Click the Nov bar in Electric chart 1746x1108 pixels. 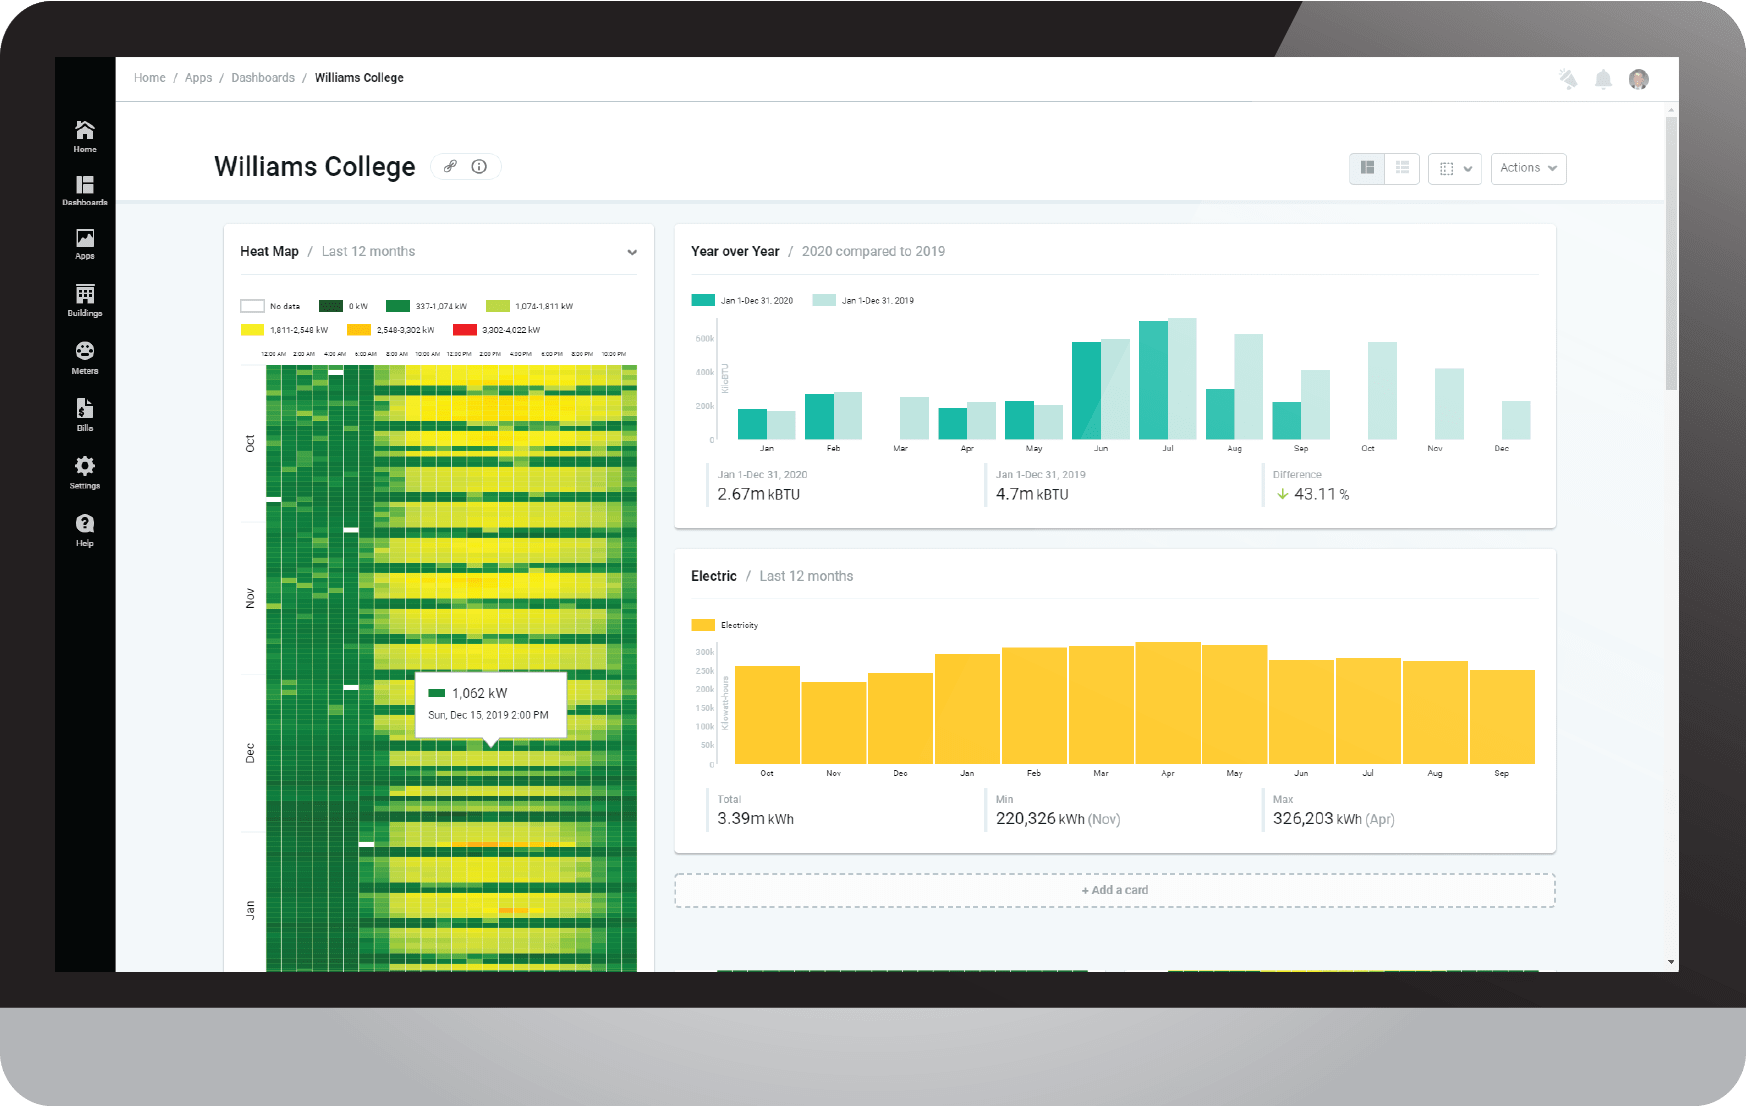pos(834,723)
